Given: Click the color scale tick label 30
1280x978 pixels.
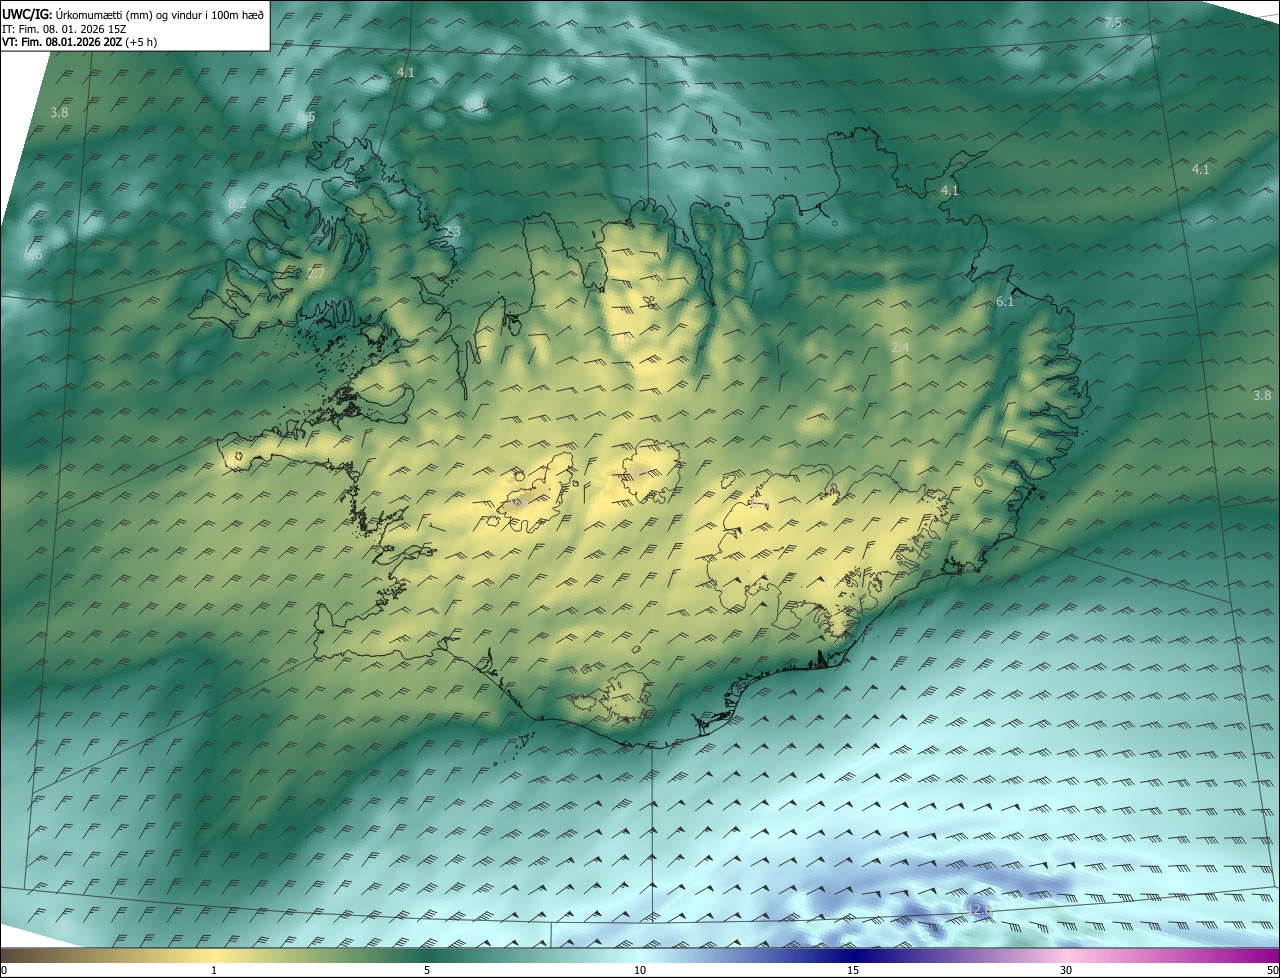Looking at the screenshot, I should pos(1066,970).
